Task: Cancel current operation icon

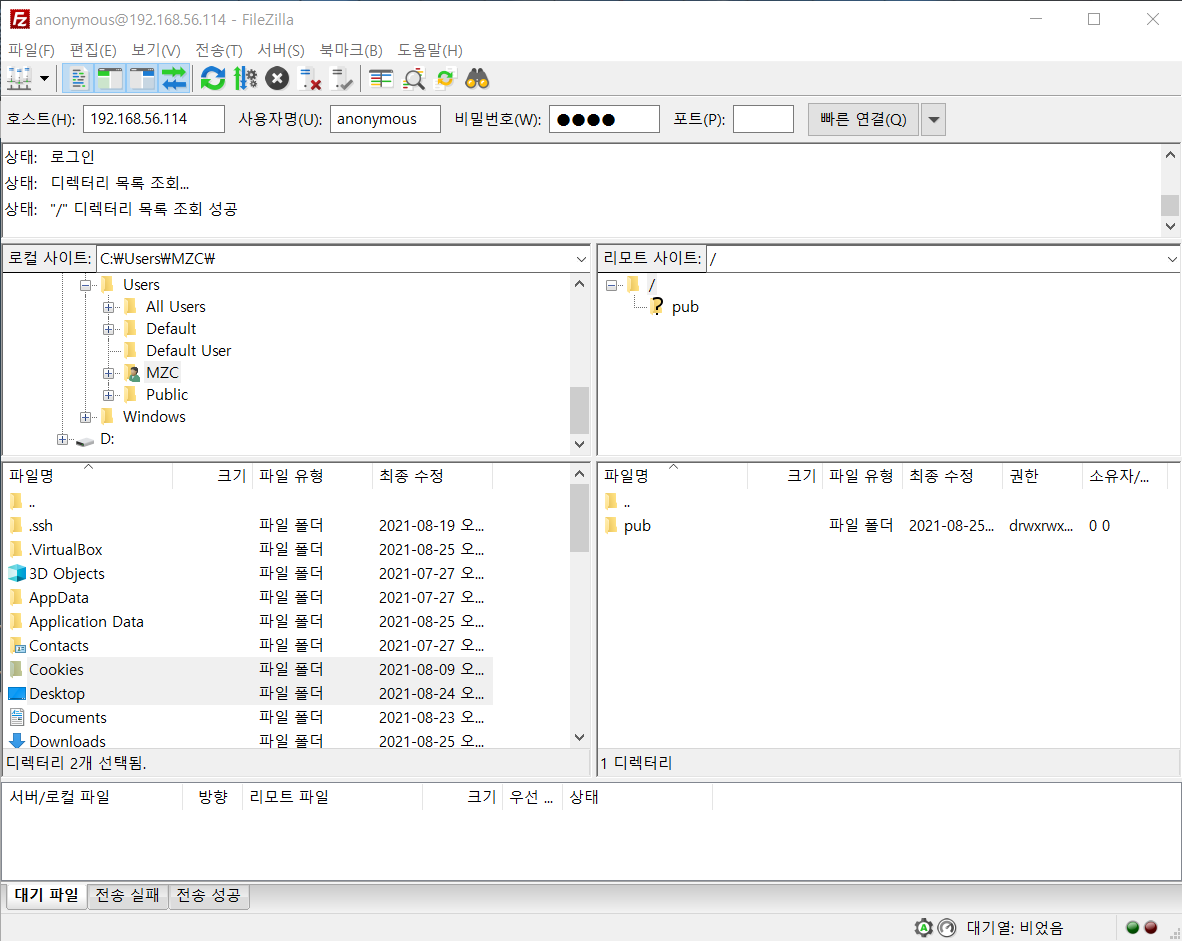Action: [277, 78]
